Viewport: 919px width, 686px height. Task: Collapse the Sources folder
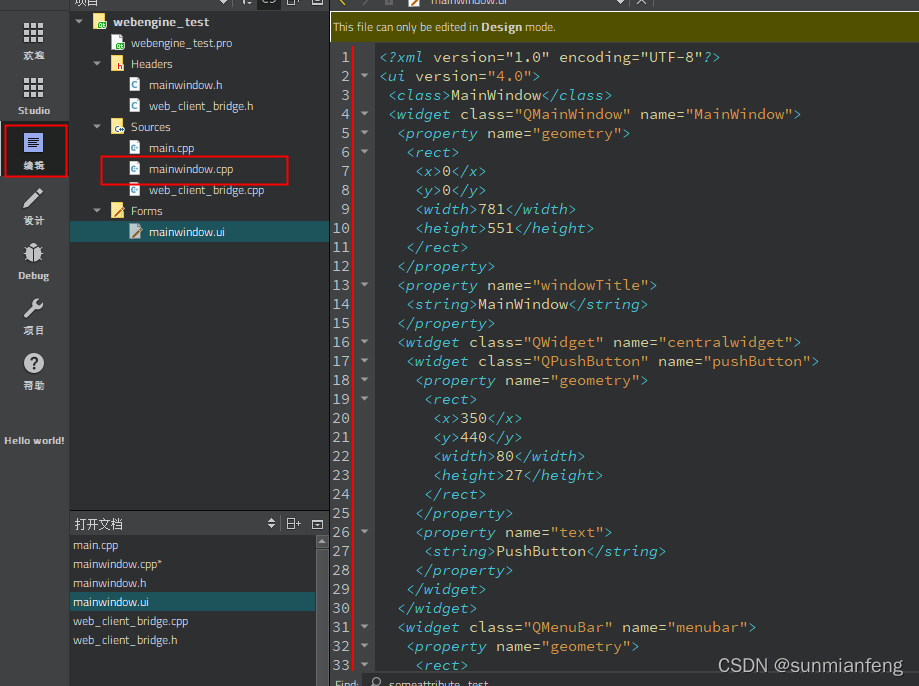click(x=96, y=126)
